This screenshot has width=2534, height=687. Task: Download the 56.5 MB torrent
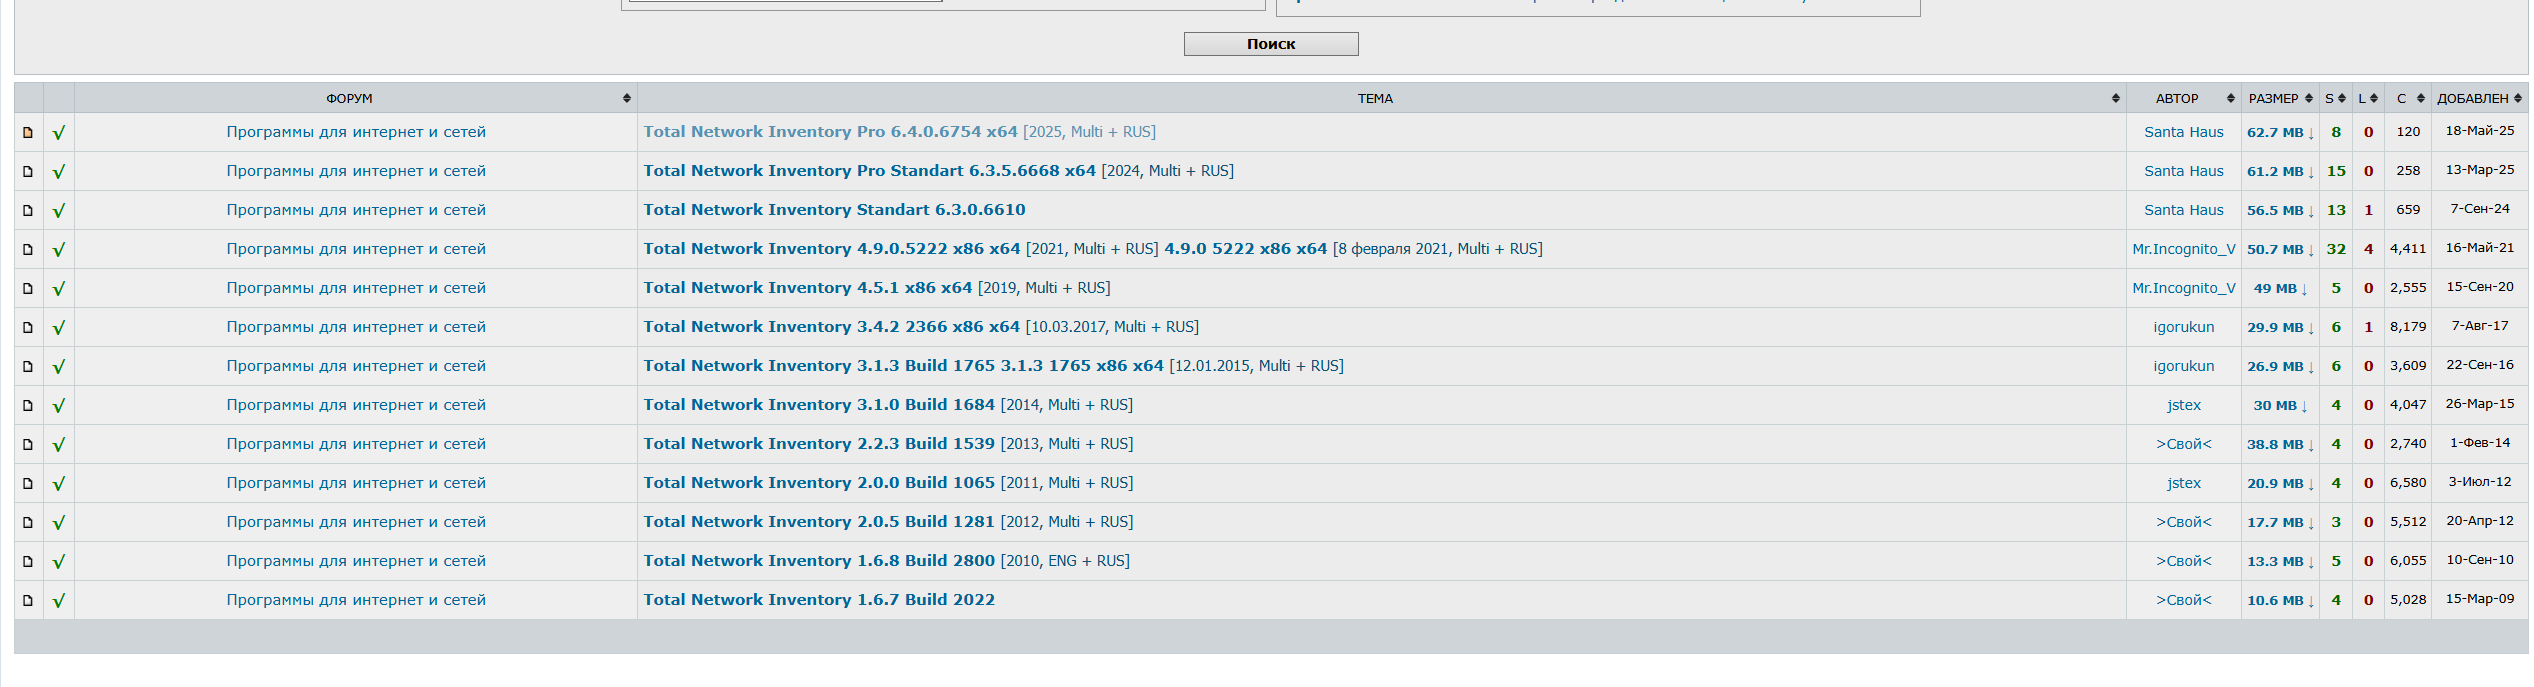click(x=2280, y=210)
